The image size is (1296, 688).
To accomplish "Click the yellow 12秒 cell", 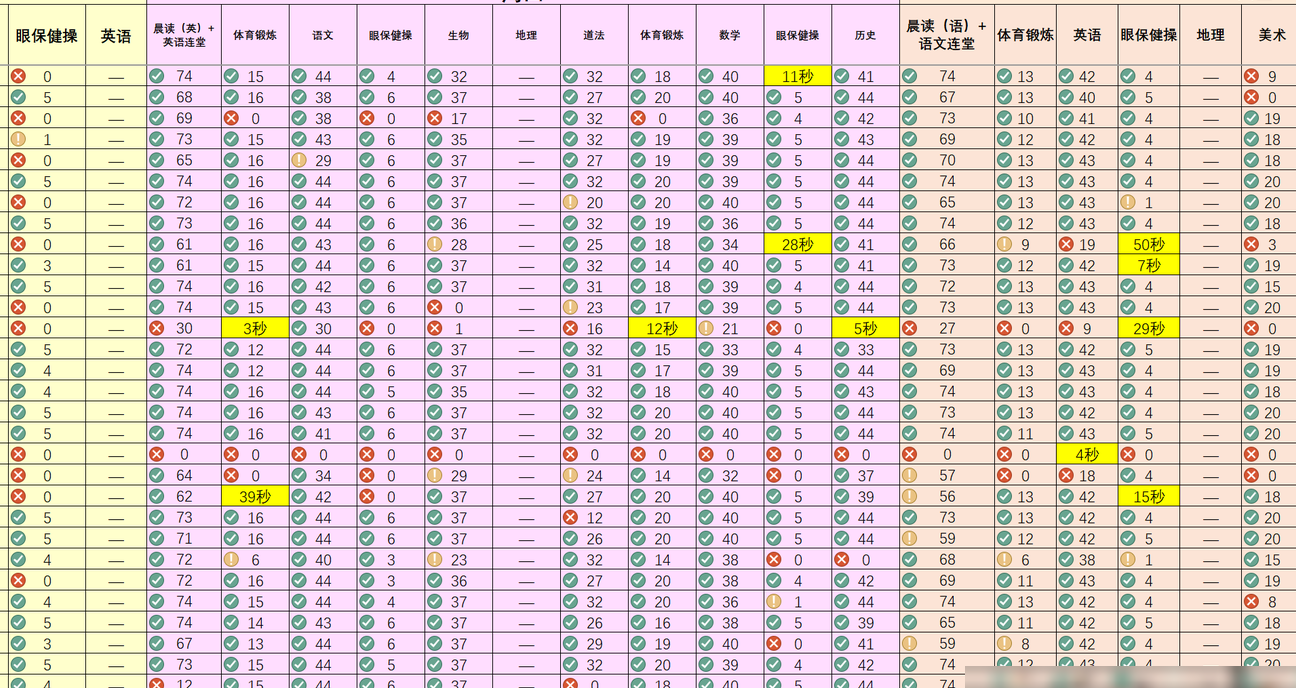I will pos(662,328).
